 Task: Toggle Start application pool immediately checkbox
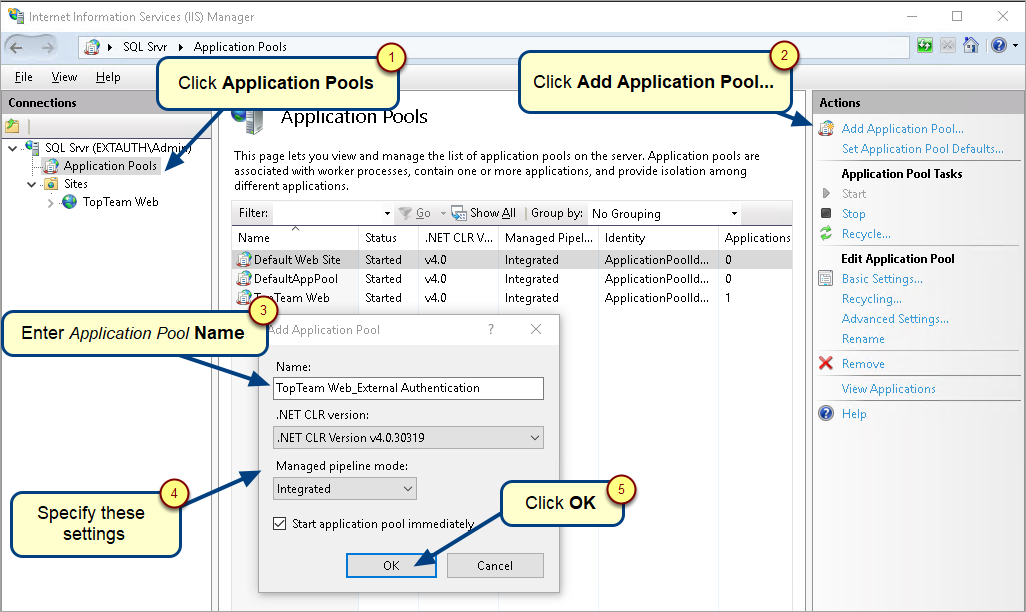[x=279, y=524]
